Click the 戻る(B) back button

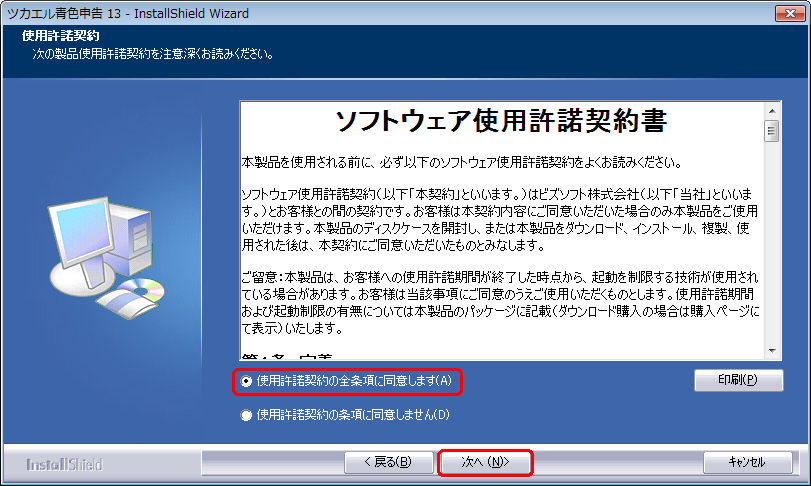[x=388, y=462]
